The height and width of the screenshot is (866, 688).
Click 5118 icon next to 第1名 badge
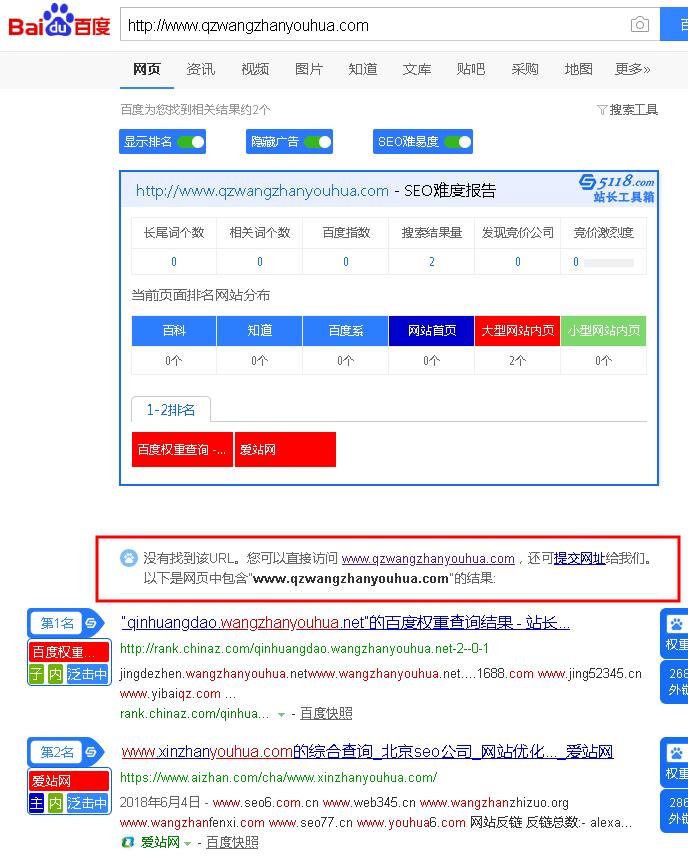[x=91, y=623]
